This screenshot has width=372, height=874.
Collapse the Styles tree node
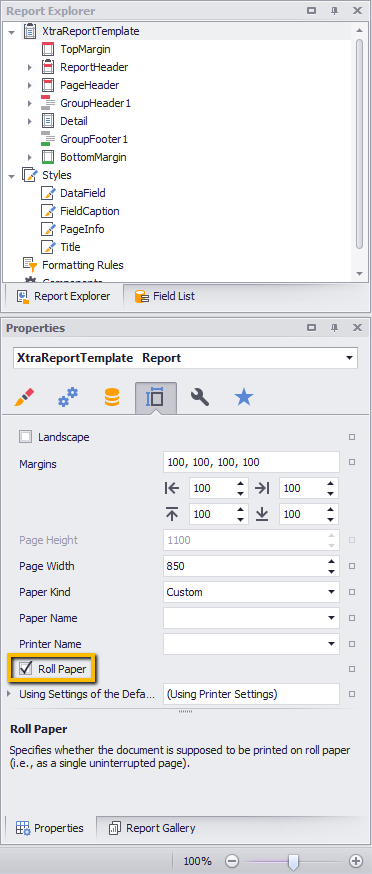coord(11,176)
